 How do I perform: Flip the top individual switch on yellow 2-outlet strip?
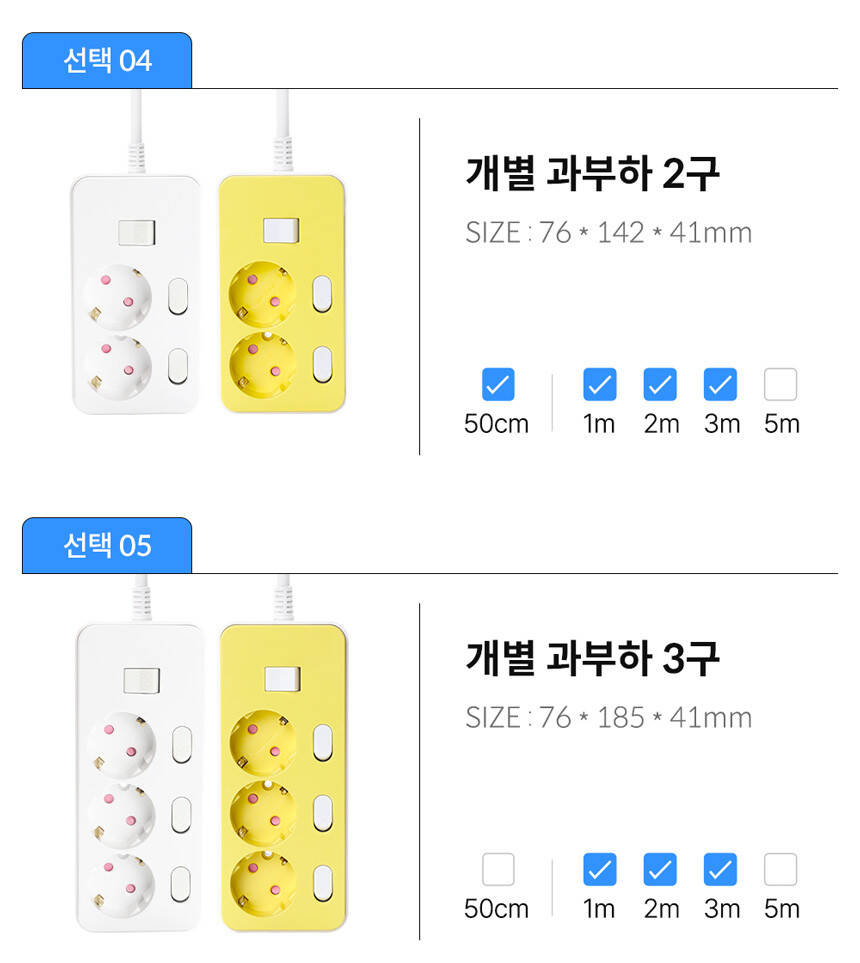point(322,293)
